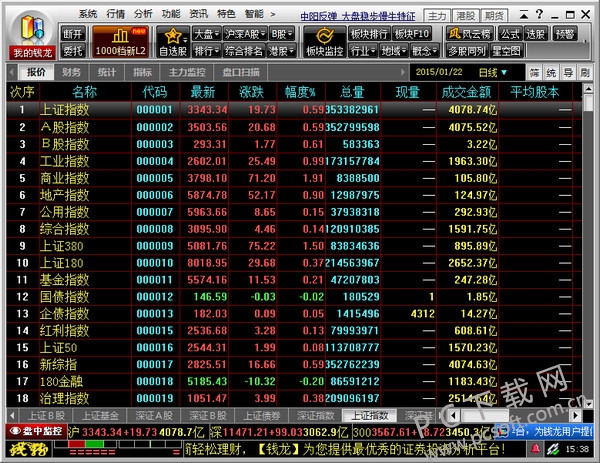The height and width of the screenshot is (463, 600).
Task: Click the 板块F10 button
Action: click(412, 34)
